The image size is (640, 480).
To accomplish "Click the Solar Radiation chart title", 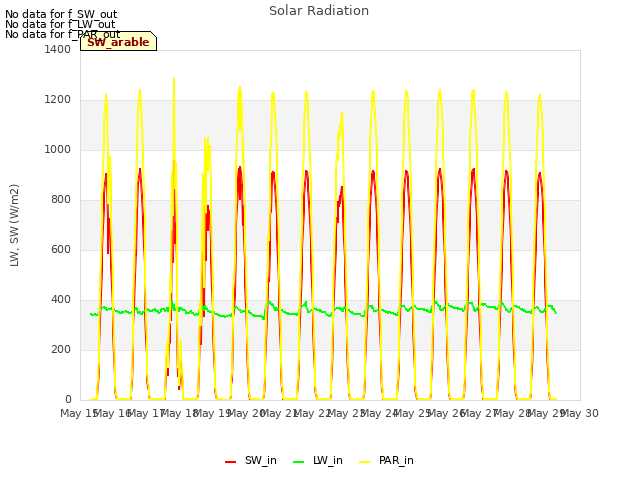I will [x=319, y=11].
